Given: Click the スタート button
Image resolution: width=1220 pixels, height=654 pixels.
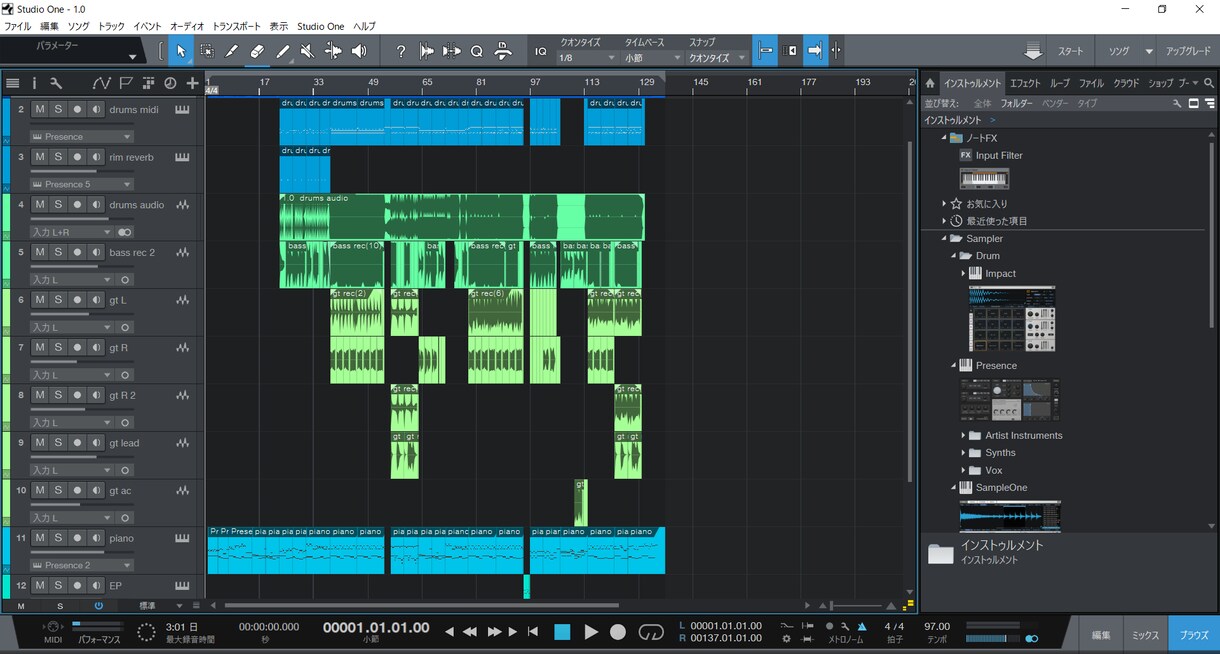Looking at the screenshot, I should click(x=1071, y=51).
